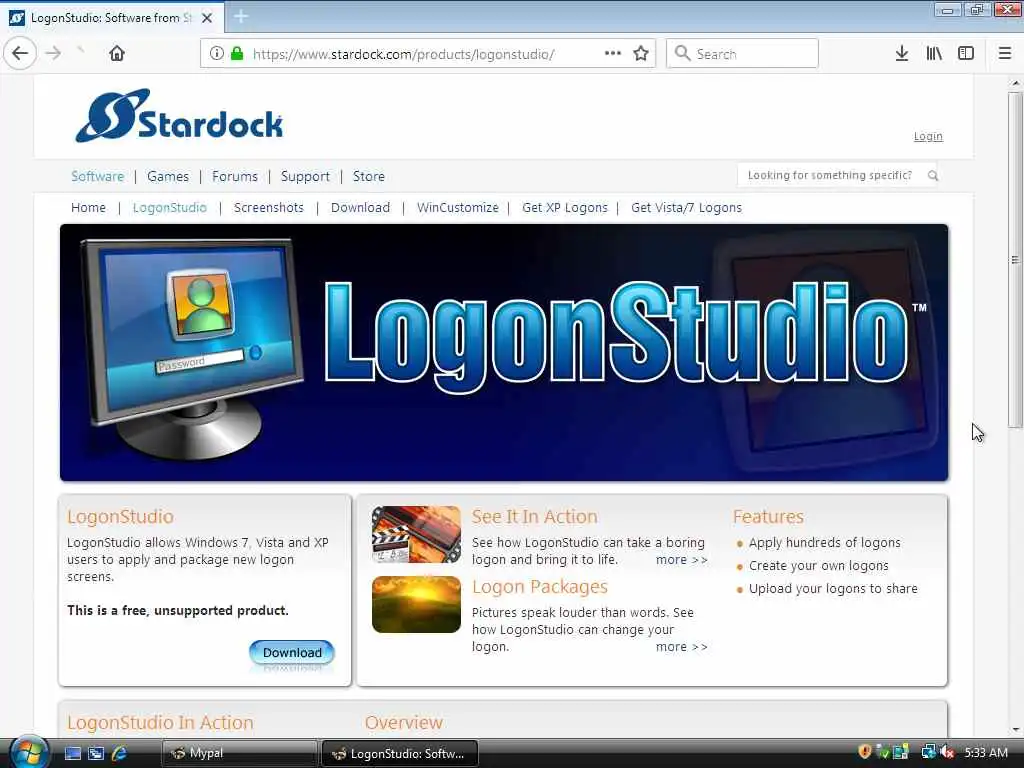Open the Screenshots sub-navigation link
The height and width of the screenshot is (768, 1024).
click(x=268, y=208)
